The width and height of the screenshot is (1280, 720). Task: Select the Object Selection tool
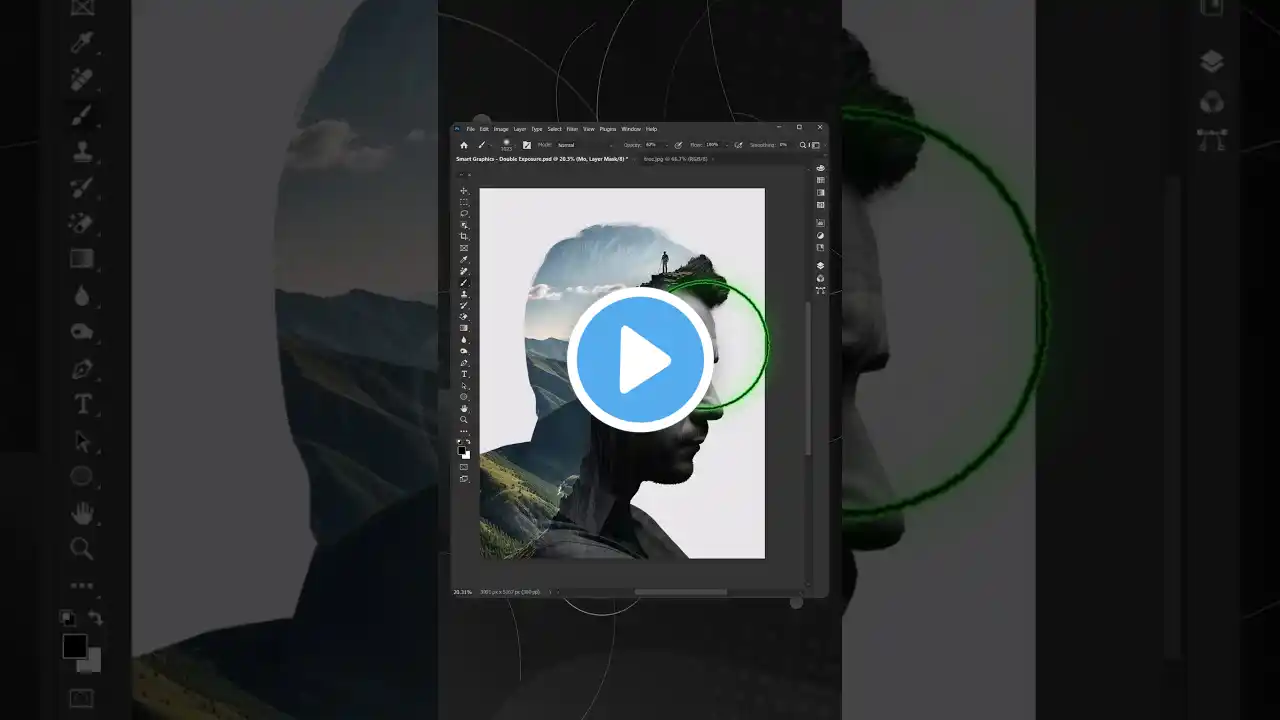coord(464,225)
